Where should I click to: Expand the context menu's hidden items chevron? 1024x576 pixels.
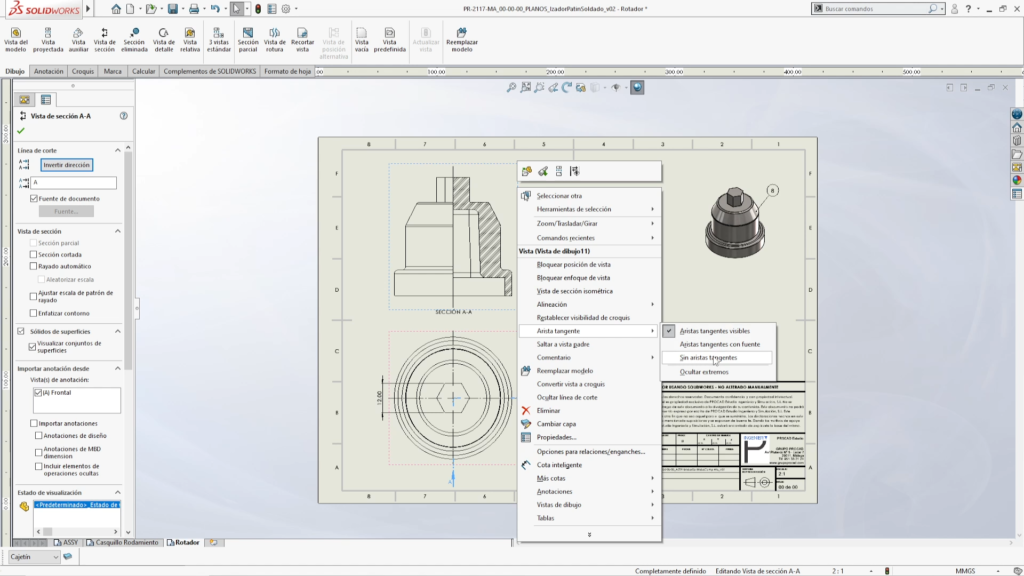(589, 535)
